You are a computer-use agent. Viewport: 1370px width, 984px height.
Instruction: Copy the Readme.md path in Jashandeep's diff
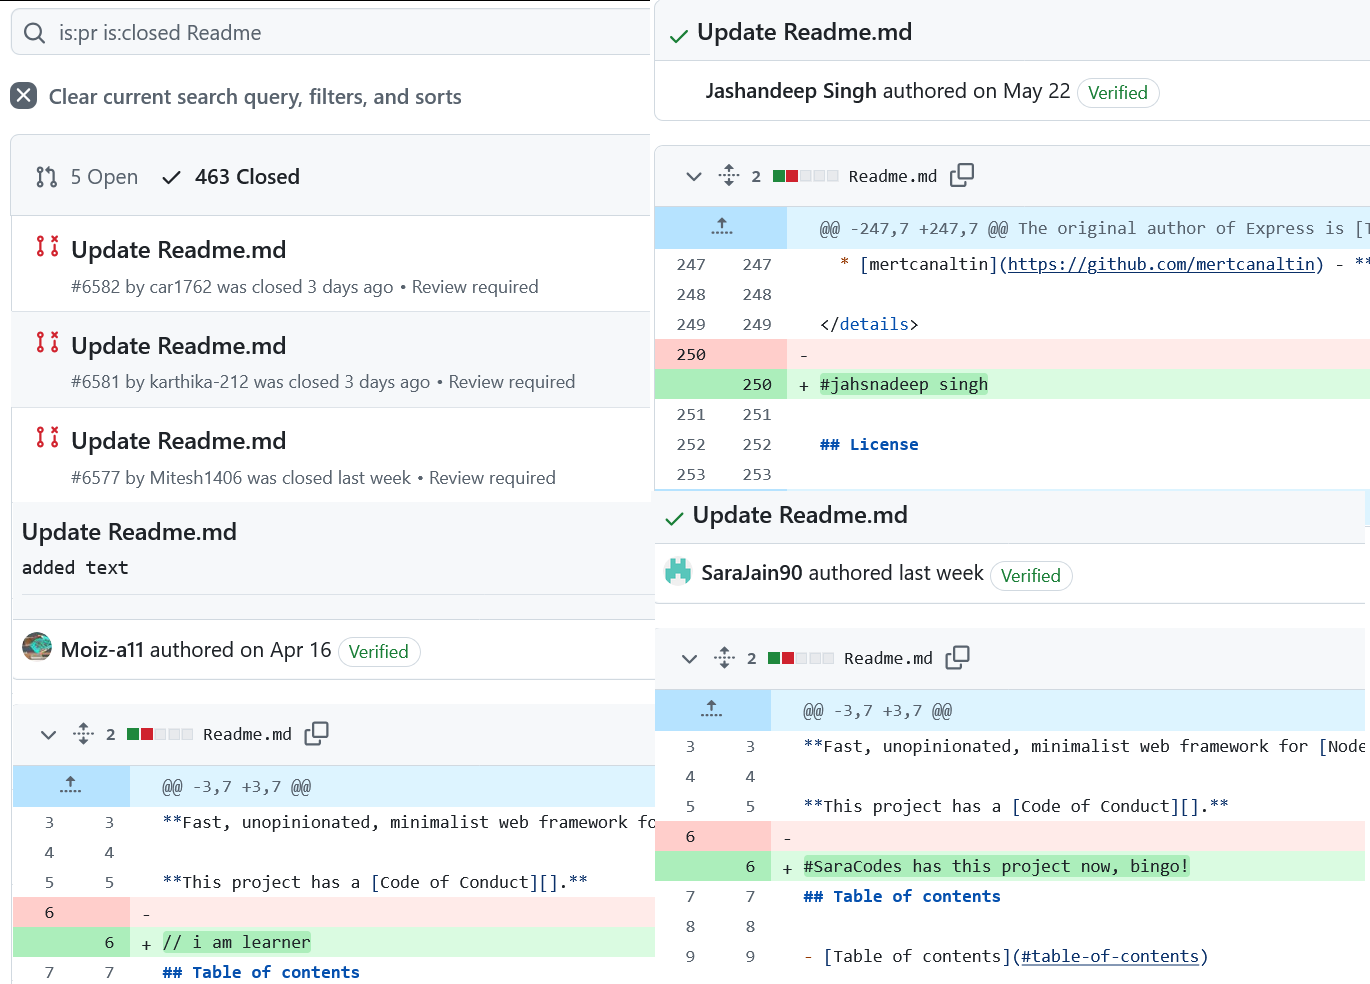(x=962, y=175)
